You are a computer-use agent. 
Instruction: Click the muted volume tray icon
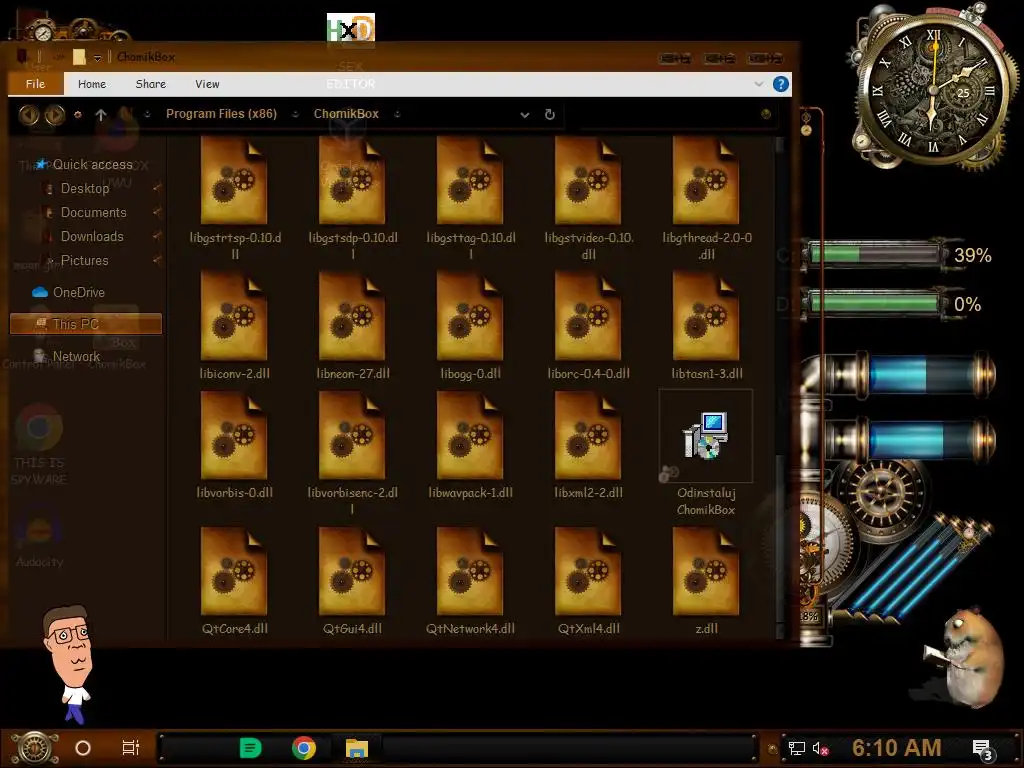(x=820, y=748)
